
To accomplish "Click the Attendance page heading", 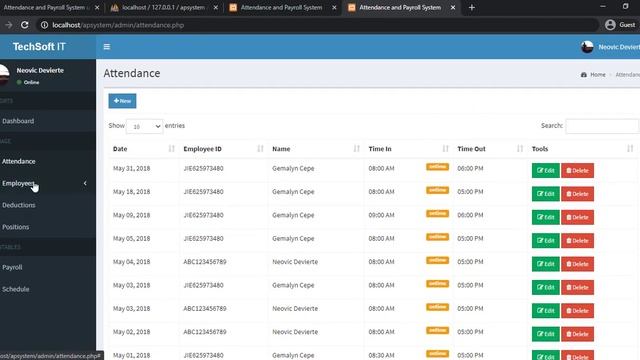I will coord(132,73).
